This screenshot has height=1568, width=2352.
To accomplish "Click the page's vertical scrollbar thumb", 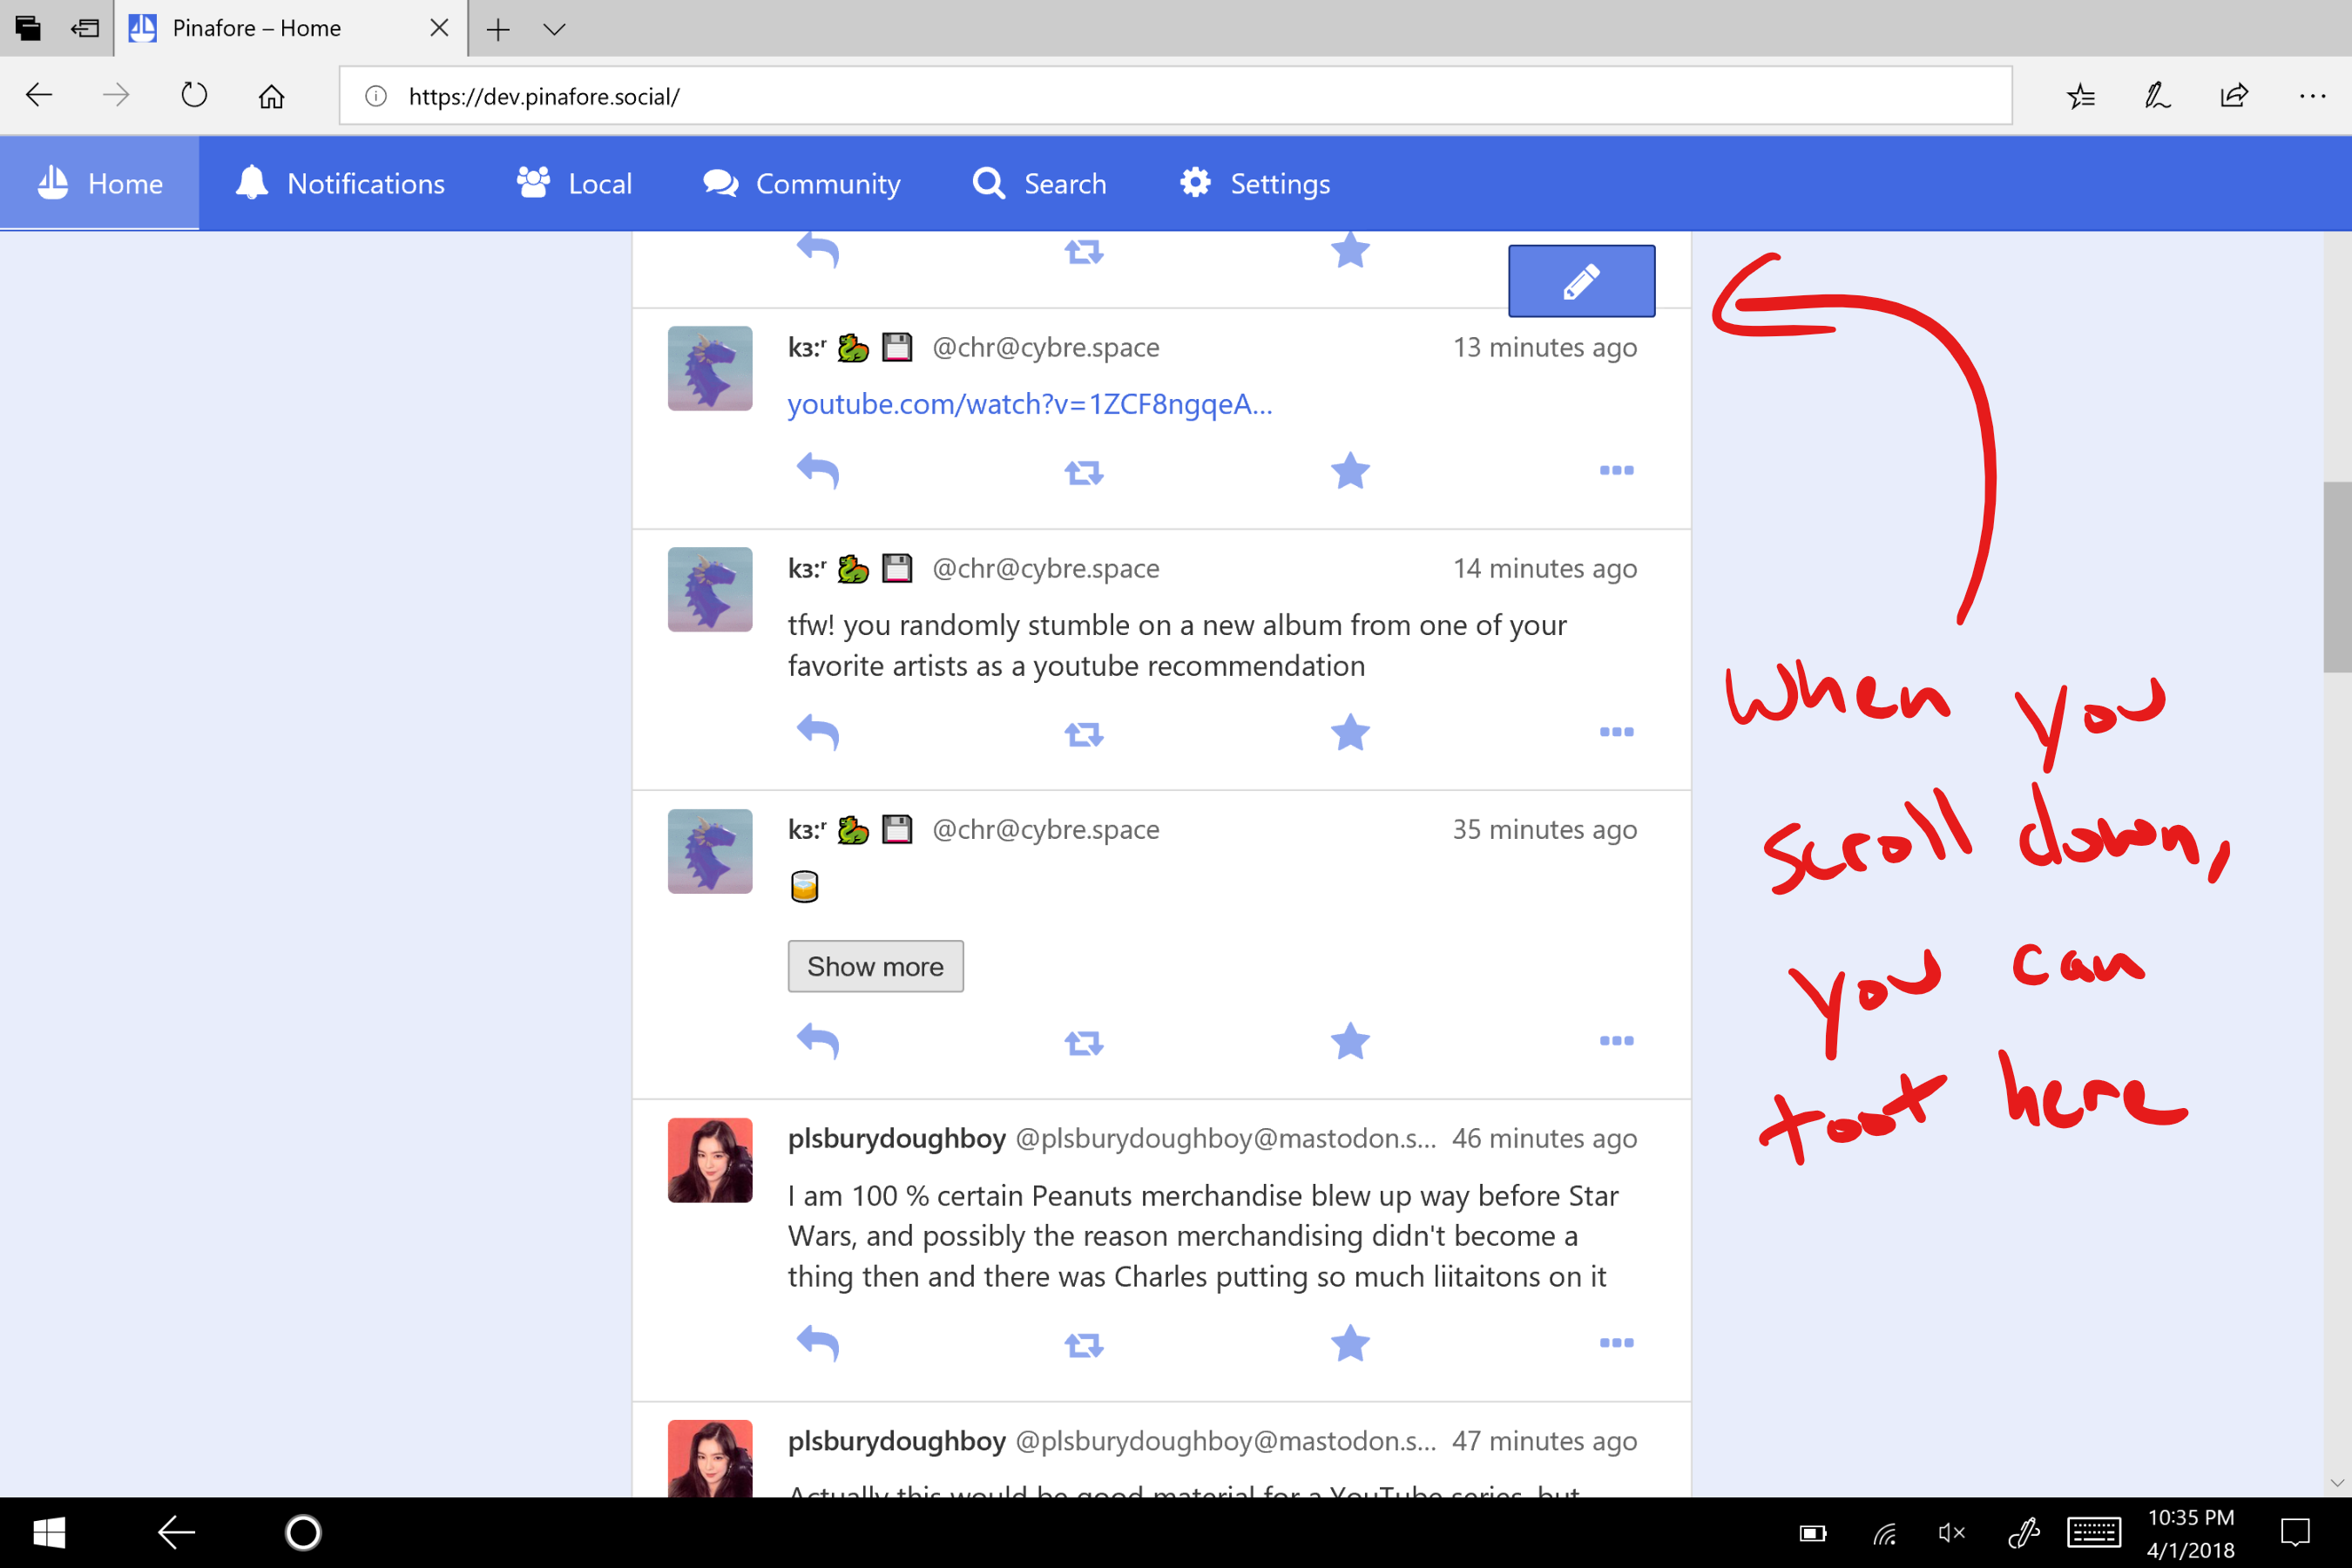I will (2337, 577).
